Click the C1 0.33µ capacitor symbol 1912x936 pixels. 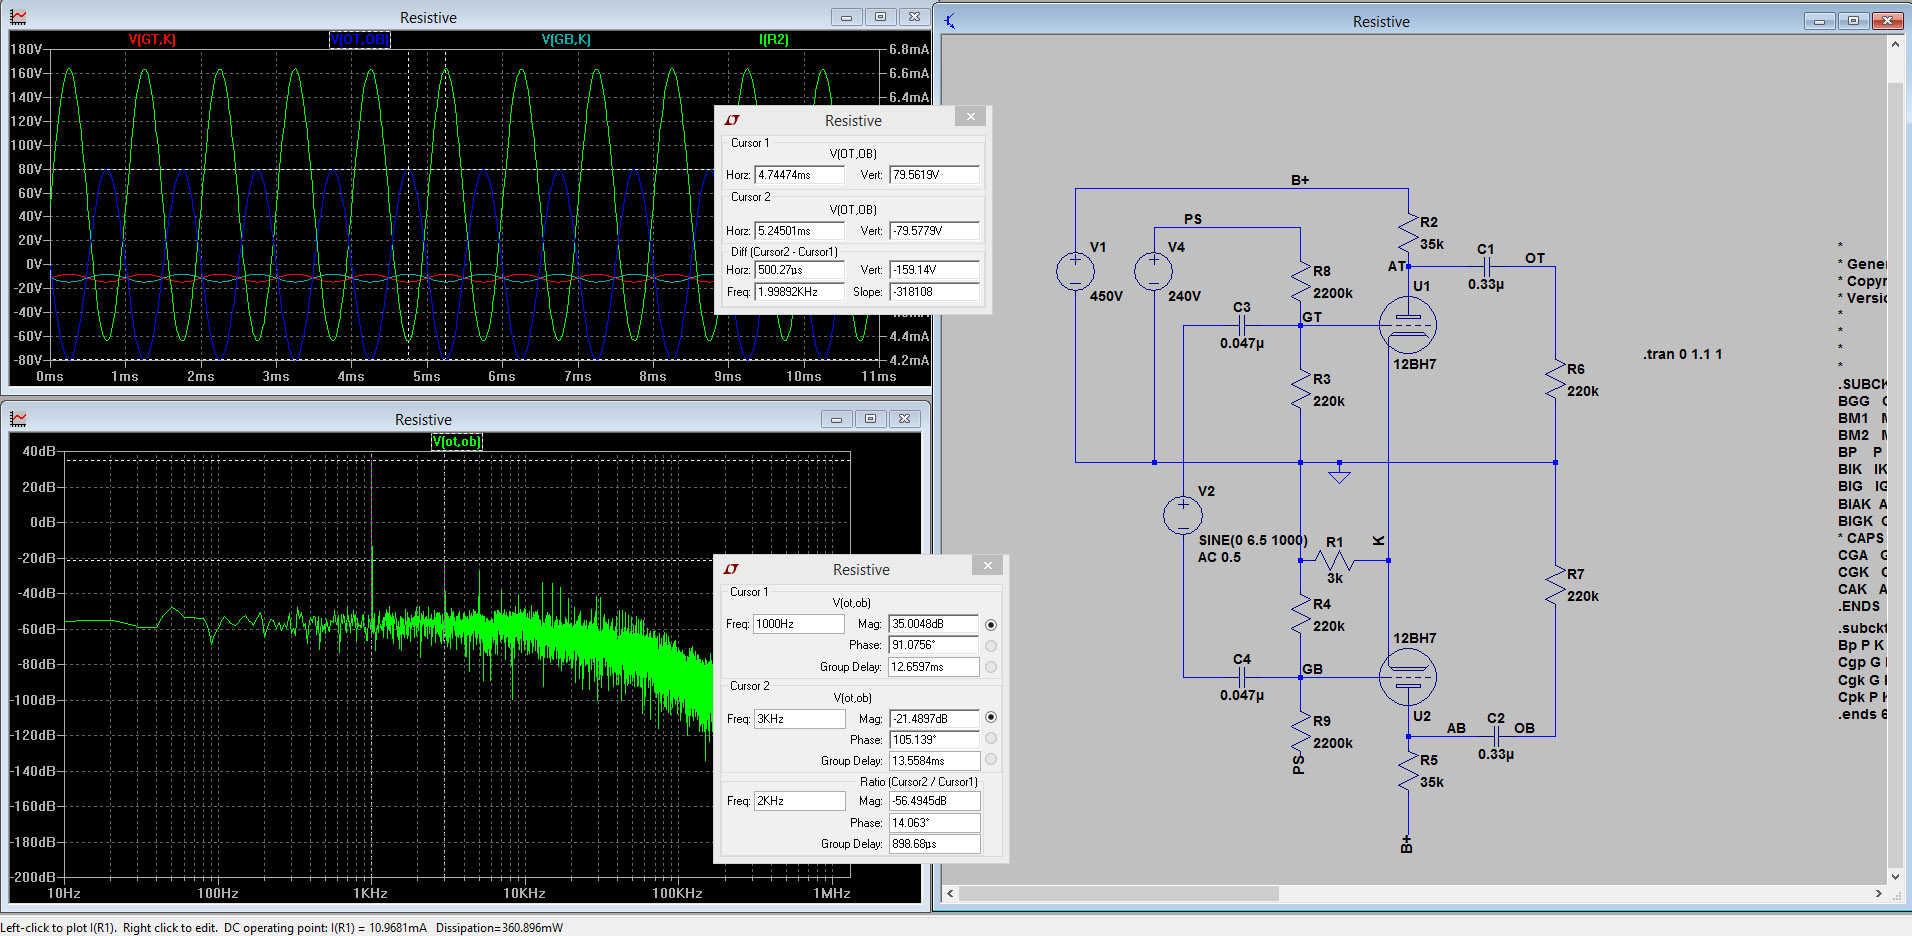[1486, 267]
